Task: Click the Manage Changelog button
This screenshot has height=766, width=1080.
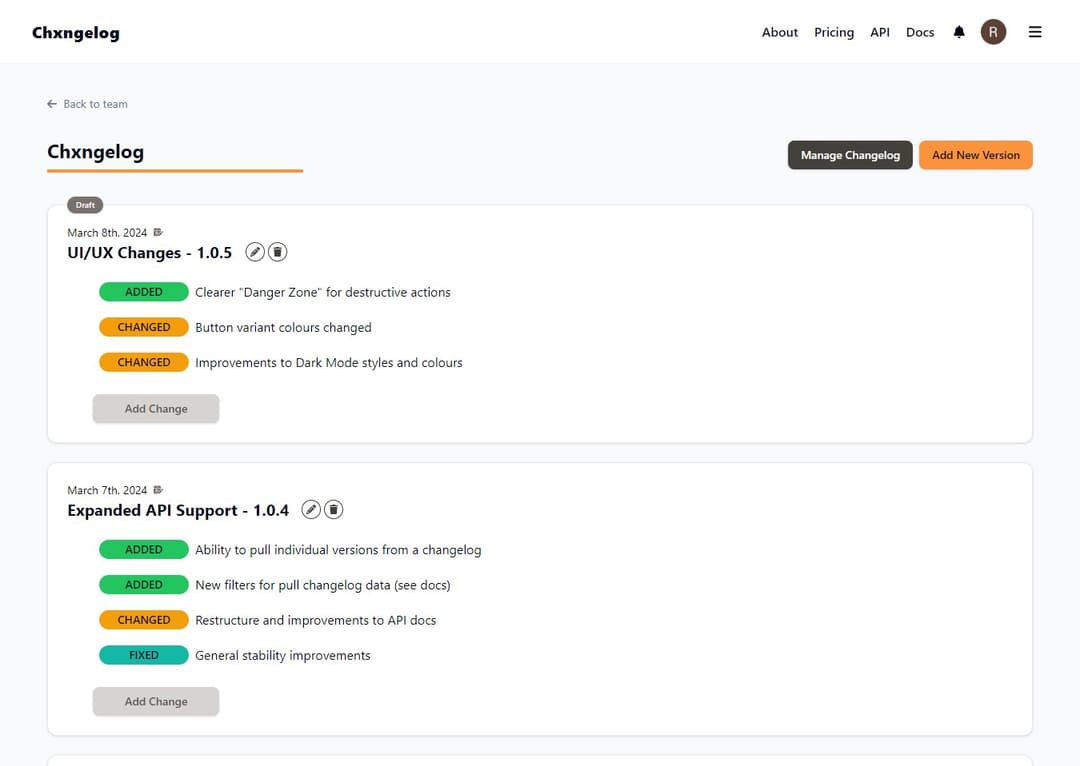Action: 850,155
